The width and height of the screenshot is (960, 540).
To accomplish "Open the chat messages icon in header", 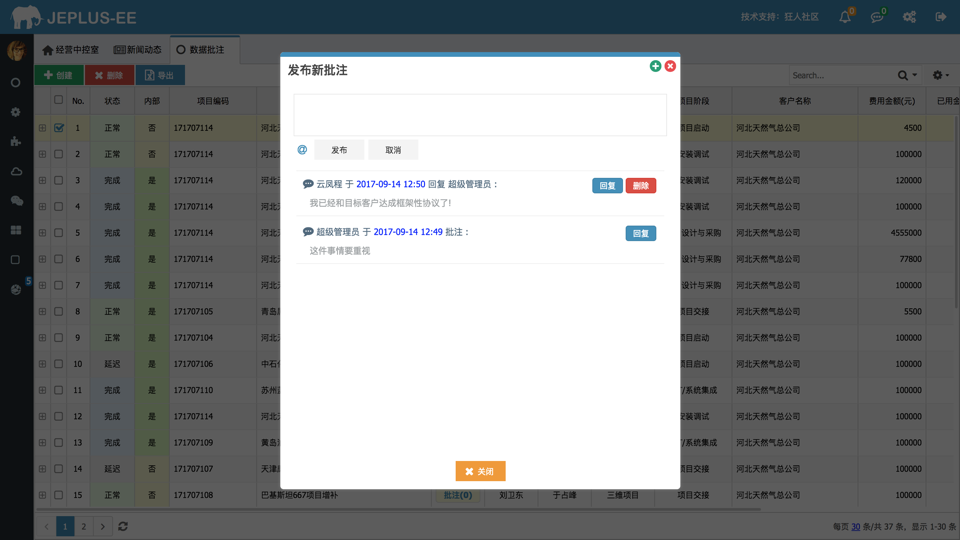I will pos(877,17).
